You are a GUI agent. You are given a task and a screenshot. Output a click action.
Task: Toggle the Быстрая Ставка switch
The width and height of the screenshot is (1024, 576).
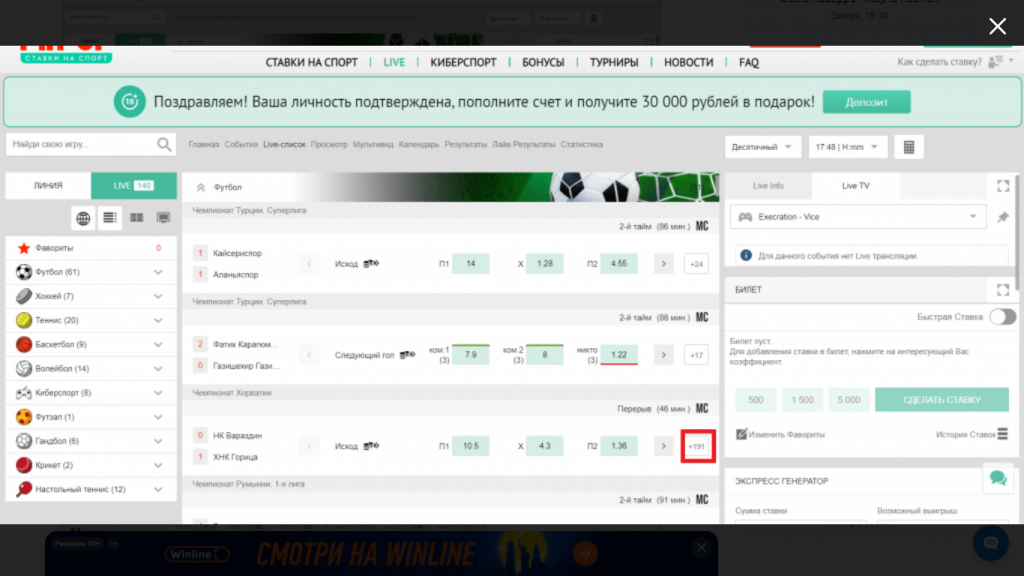point(1002,317)
